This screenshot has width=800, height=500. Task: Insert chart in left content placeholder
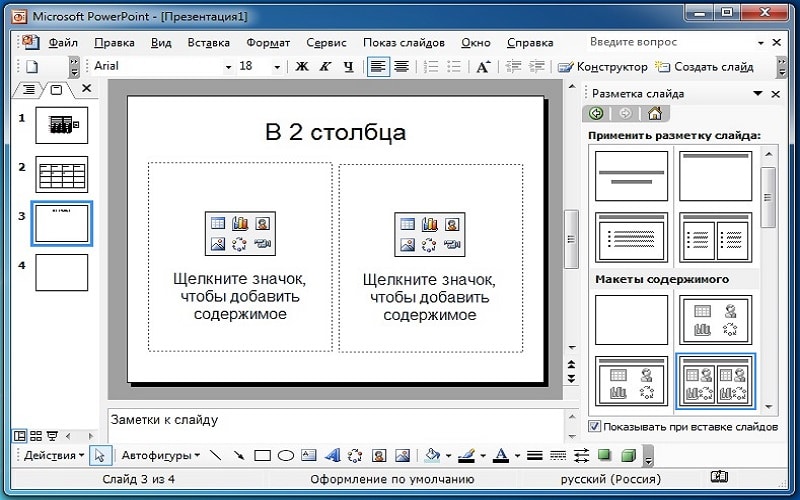point(240,223)
